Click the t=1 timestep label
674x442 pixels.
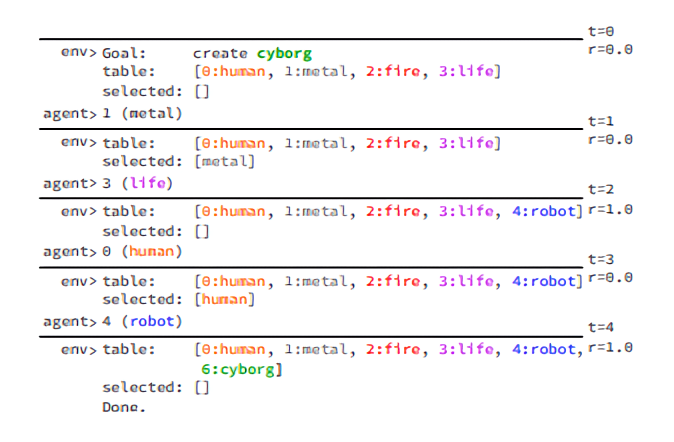(x=601, y=122)
